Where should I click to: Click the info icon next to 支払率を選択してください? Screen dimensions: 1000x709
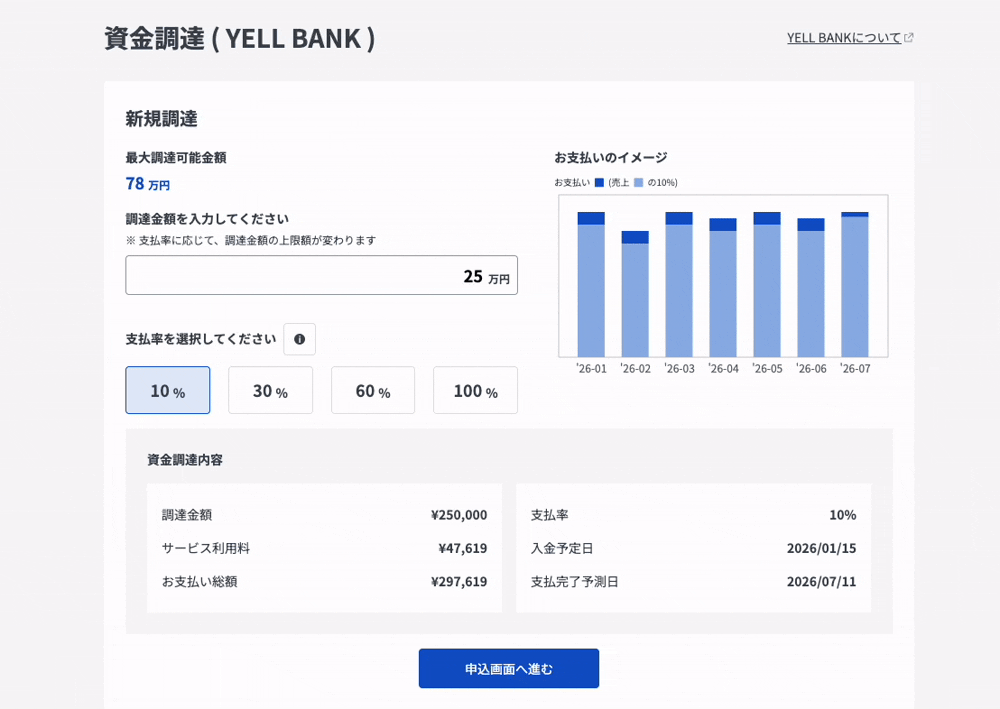tap(299, 339)
